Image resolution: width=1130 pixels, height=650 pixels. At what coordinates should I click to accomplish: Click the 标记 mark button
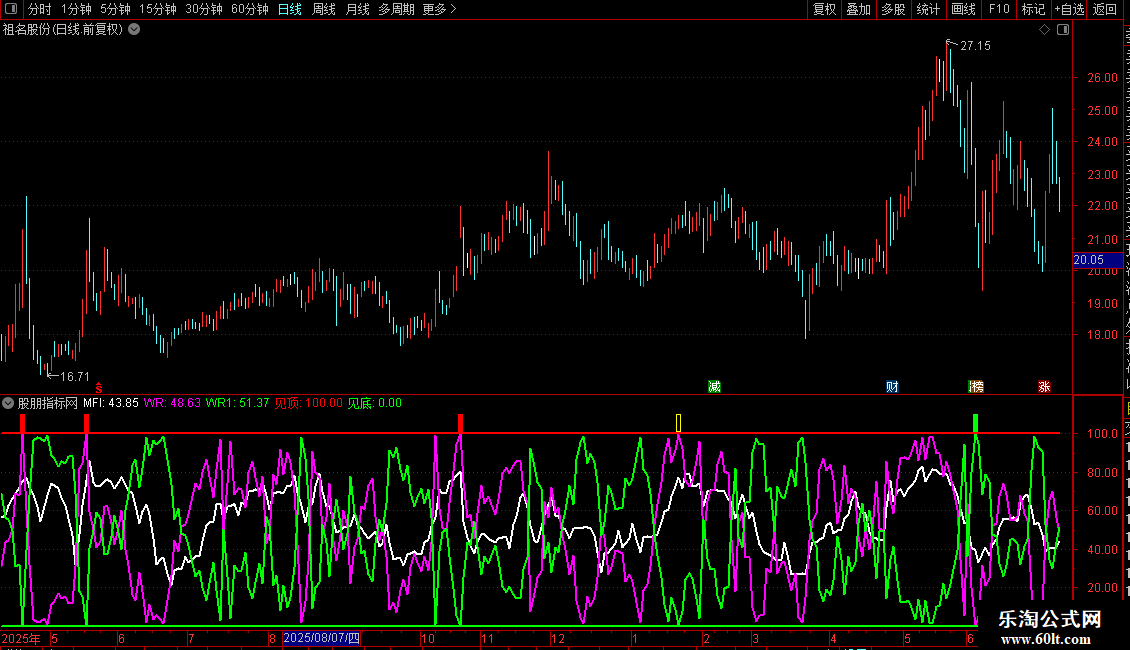[1033, 9]
